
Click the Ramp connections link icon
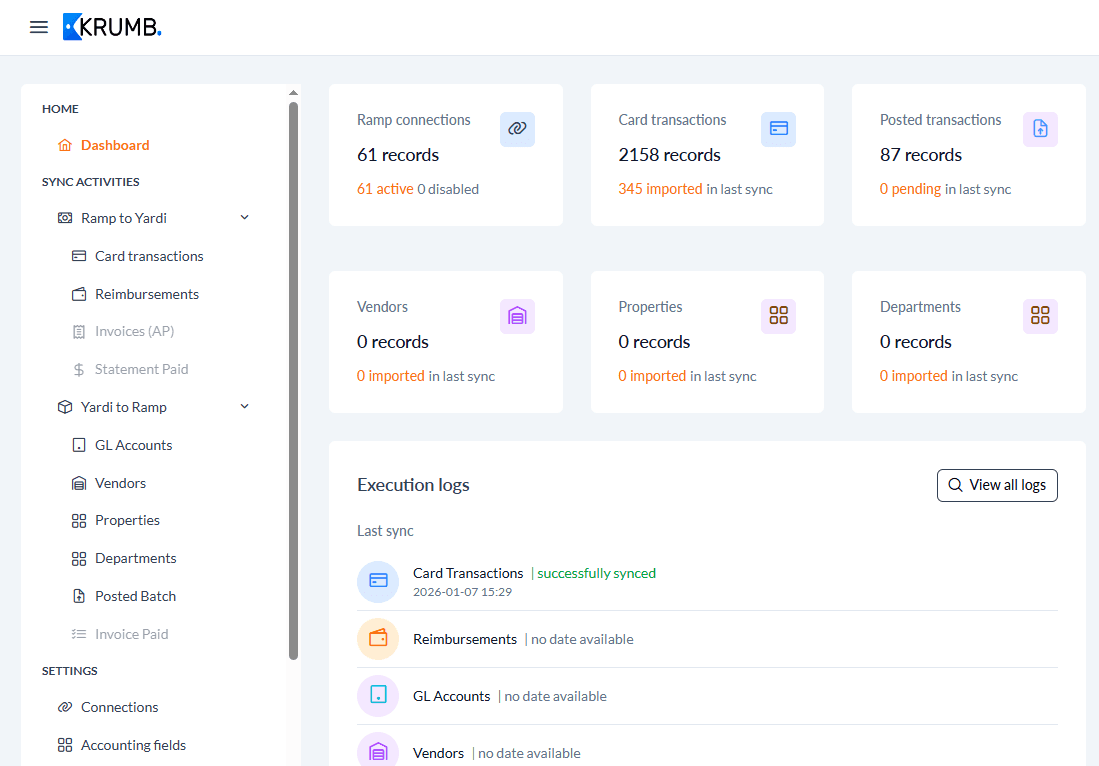point(517,129)
